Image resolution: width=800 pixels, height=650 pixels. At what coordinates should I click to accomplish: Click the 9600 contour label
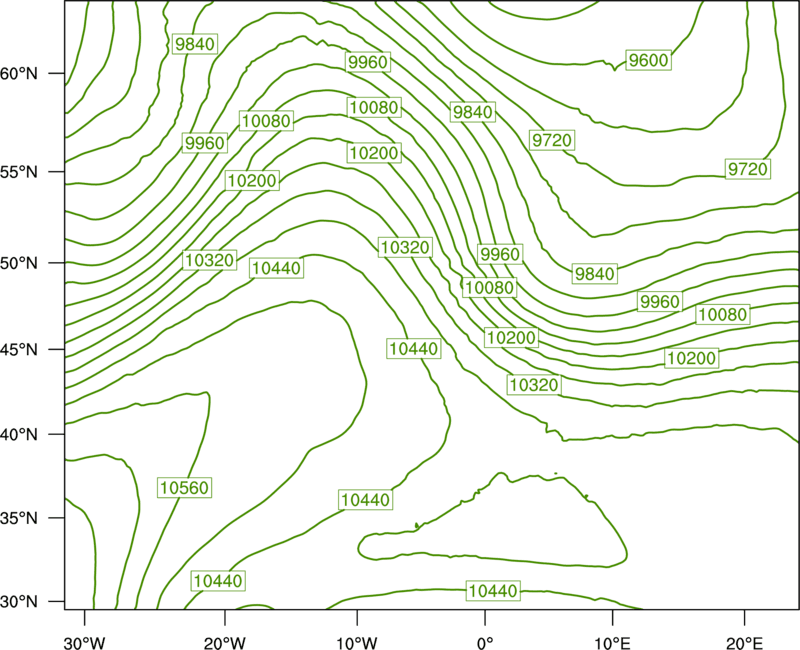coord(648,60)
